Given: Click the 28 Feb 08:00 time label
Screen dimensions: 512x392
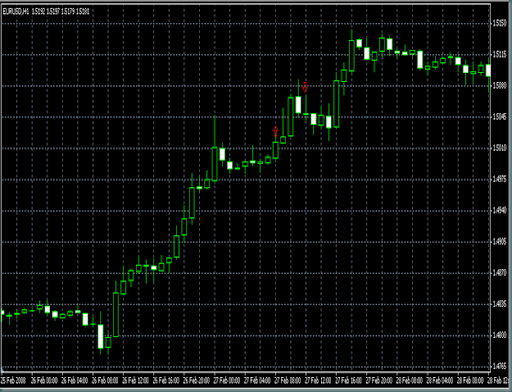Looking at the screenshot, I should pos(470,380).
